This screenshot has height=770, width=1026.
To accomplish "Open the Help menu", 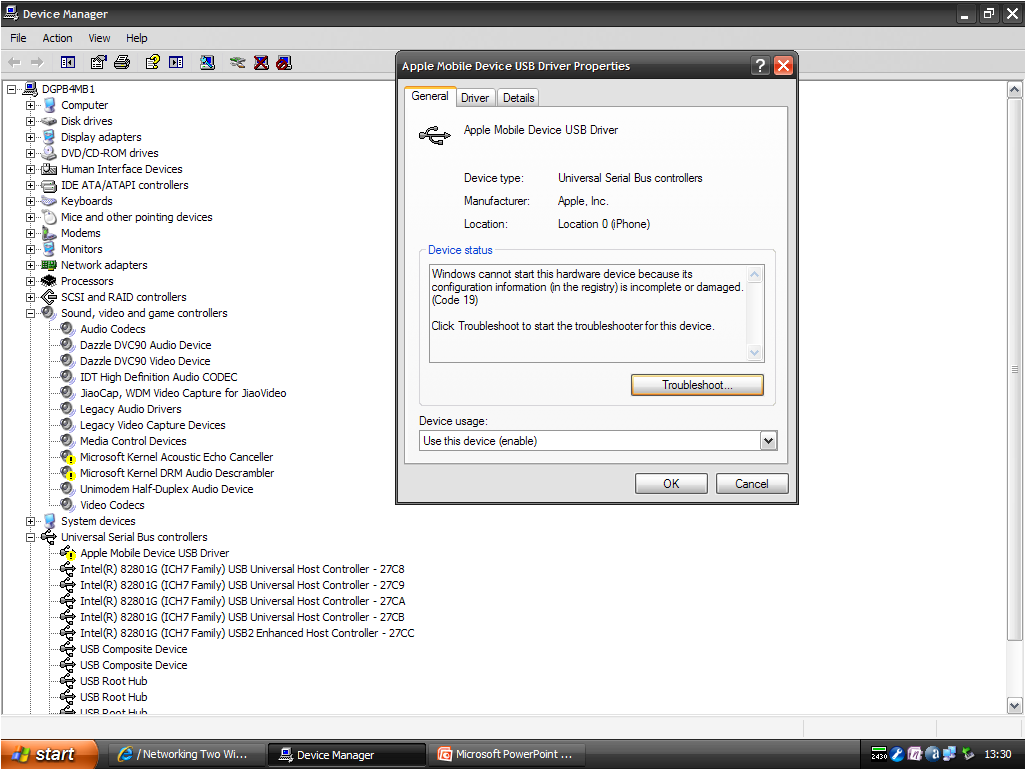I will click(x=137, y=38).
